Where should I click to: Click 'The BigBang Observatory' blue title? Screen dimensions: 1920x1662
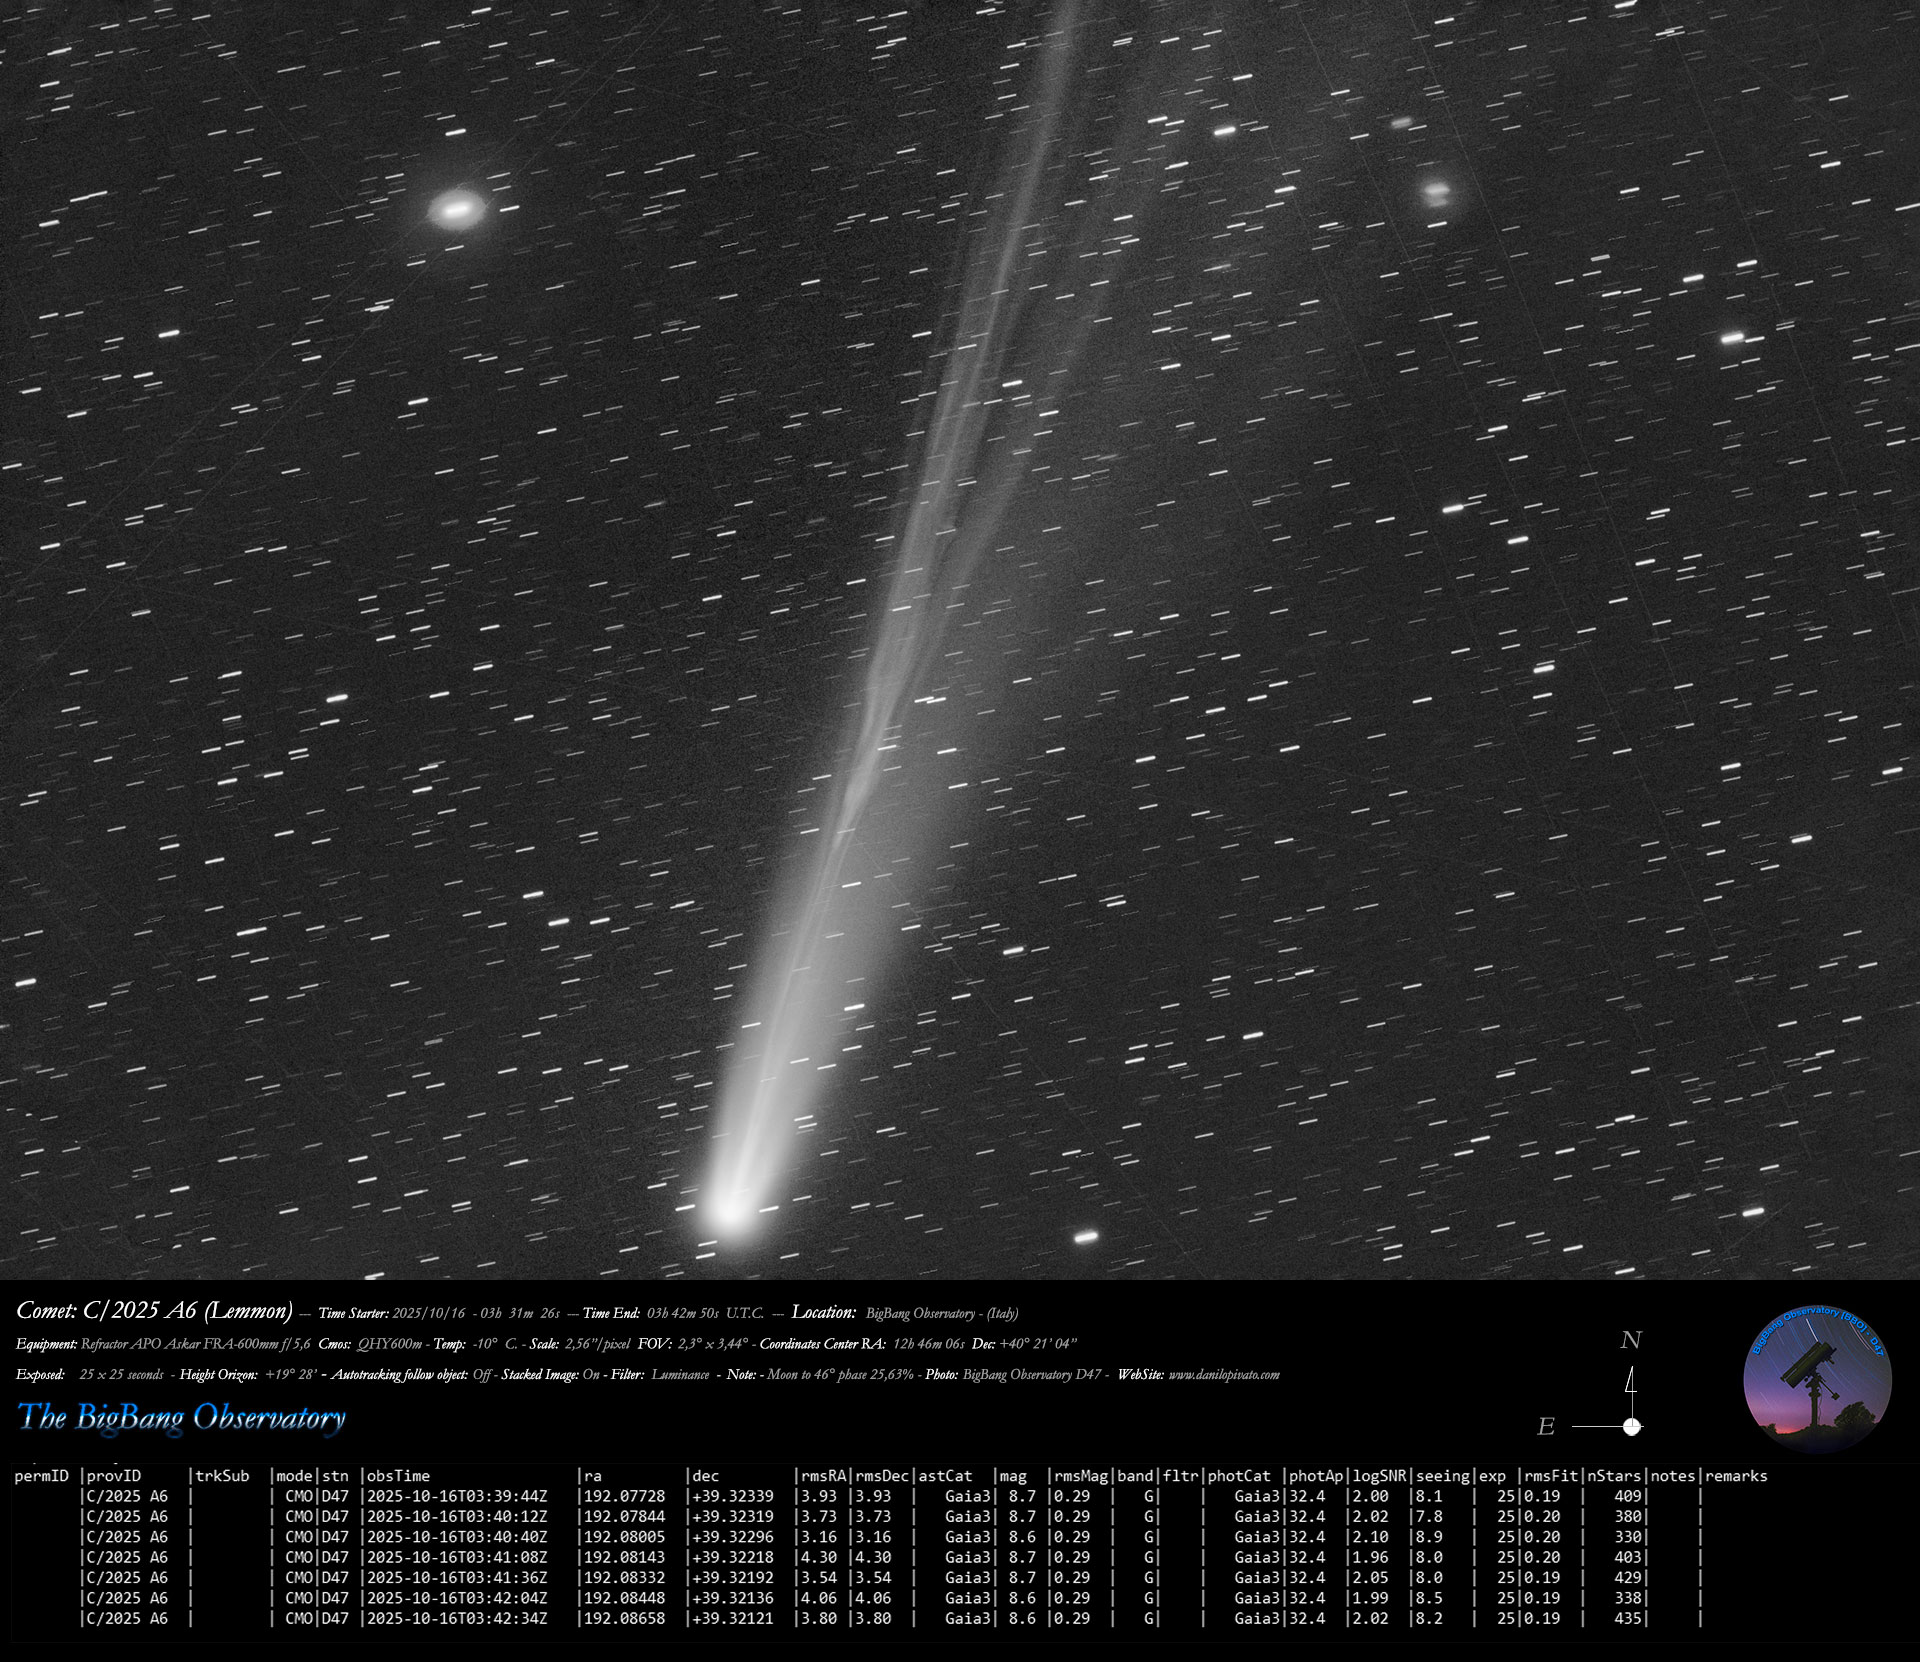coord(182,1417)
